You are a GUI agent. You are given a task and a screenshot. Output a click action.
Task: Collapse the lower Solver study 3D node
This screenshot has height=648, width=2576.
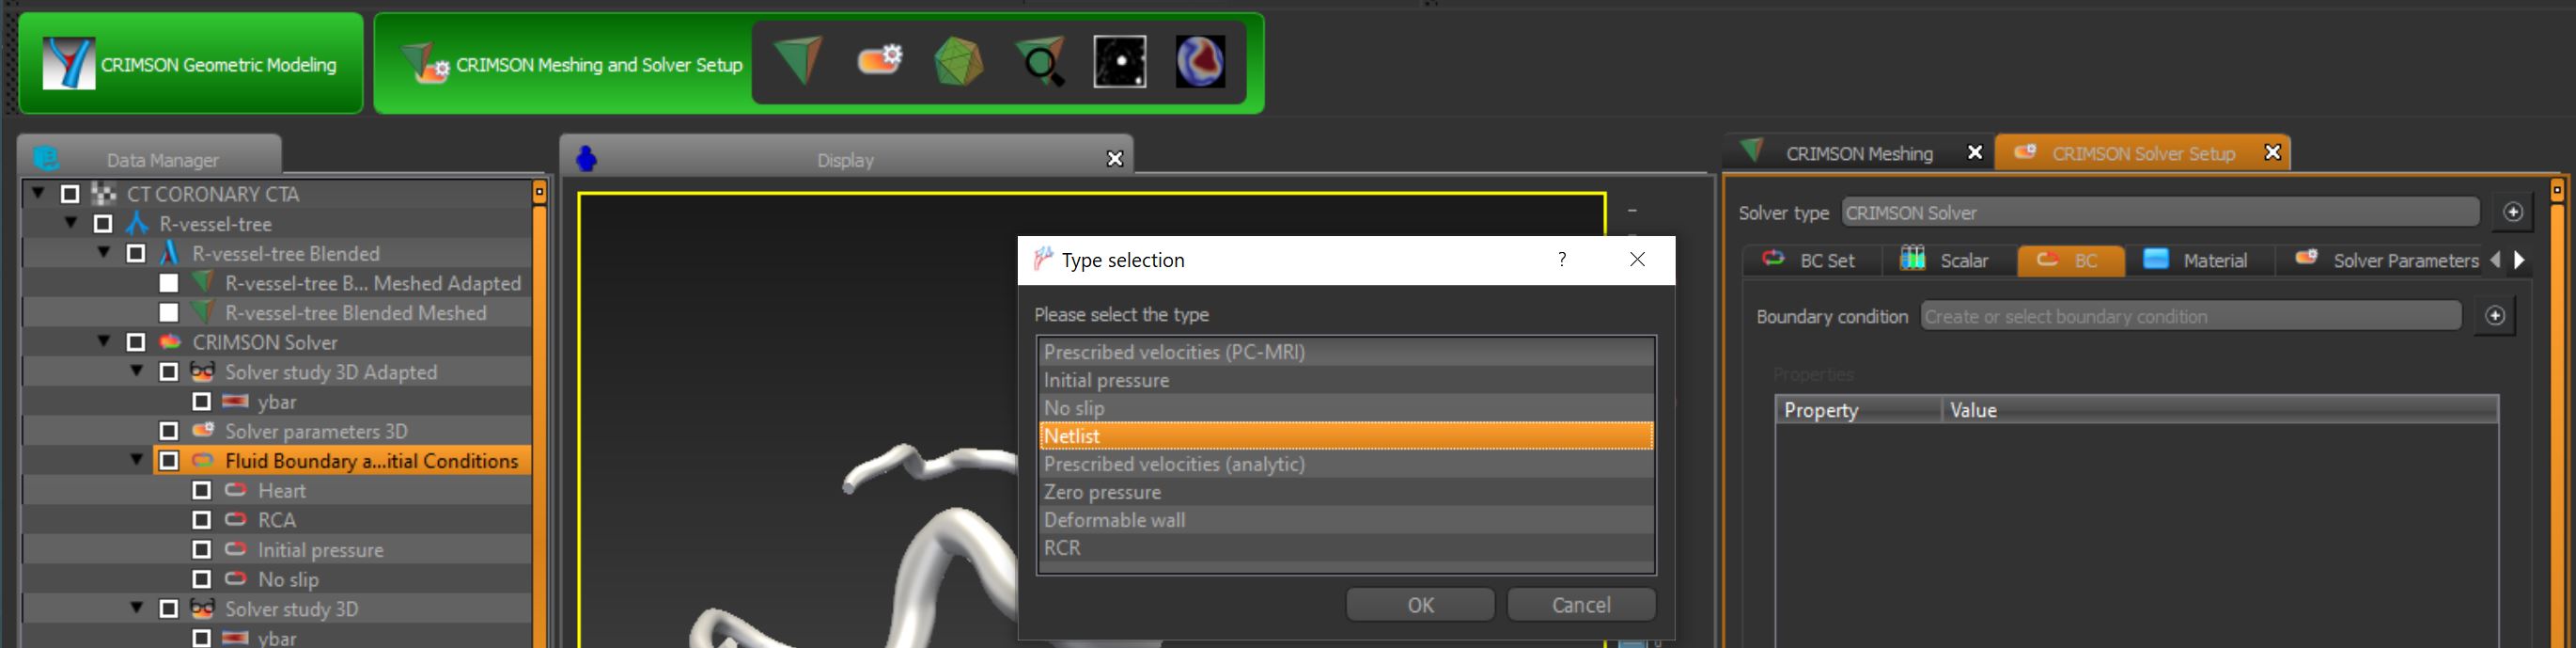point(137,608)
